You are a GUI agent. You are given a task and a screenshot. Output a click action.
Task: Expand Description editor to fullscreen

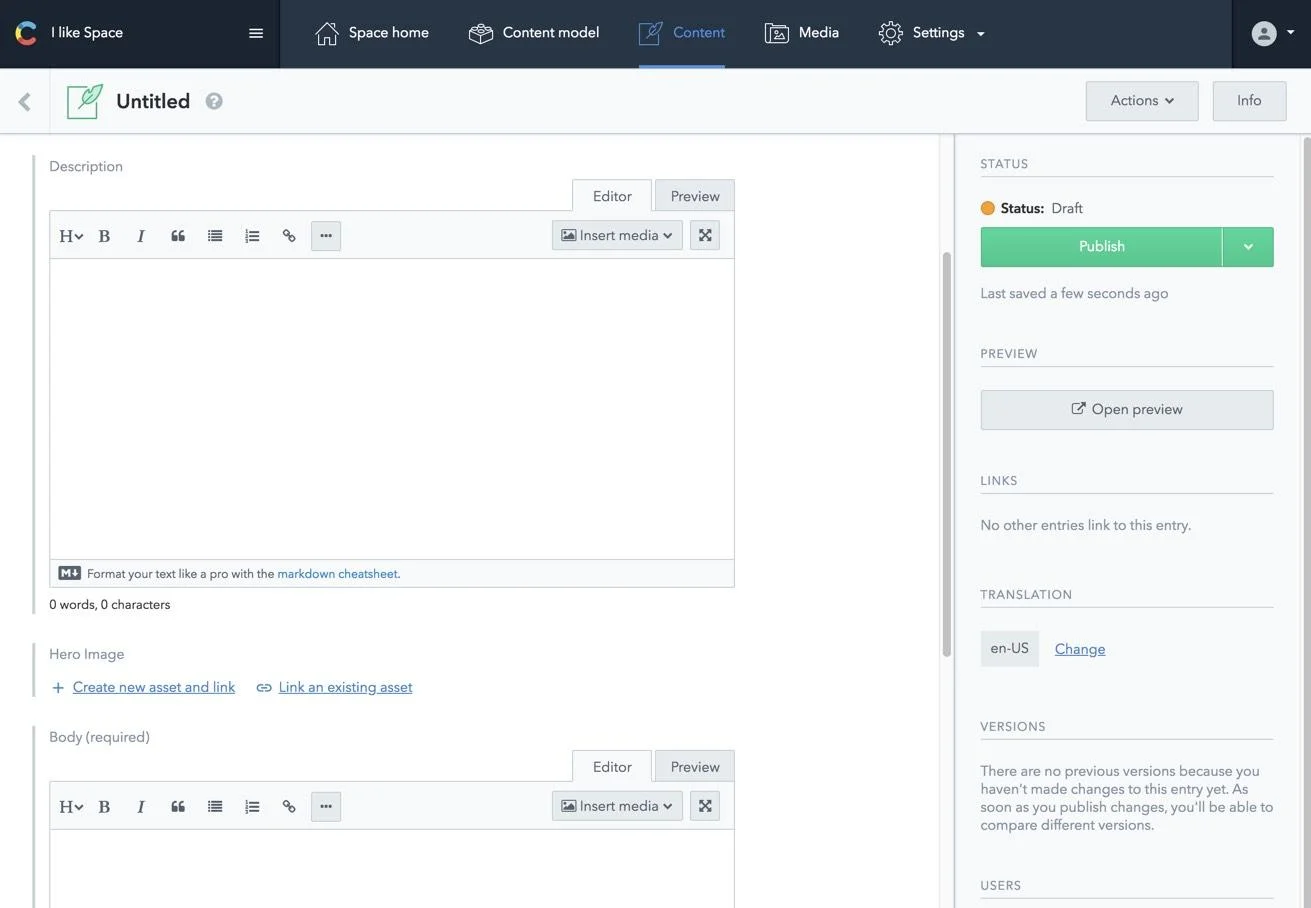[x=705, y=236]
